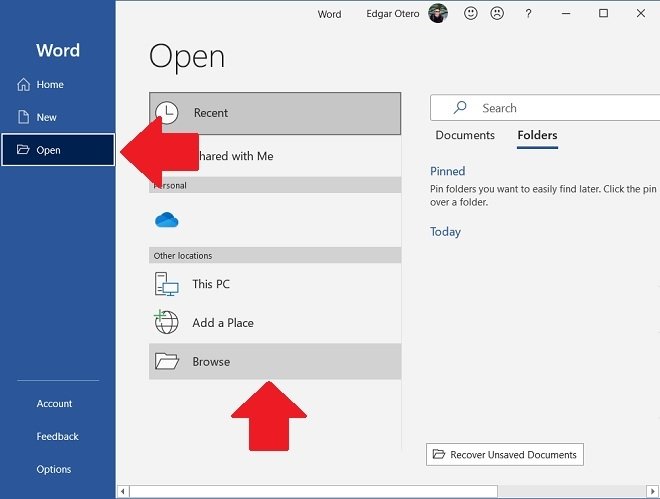Open the OneDrive cloud location
The image size is (660, 499).
tap(167, 220)
